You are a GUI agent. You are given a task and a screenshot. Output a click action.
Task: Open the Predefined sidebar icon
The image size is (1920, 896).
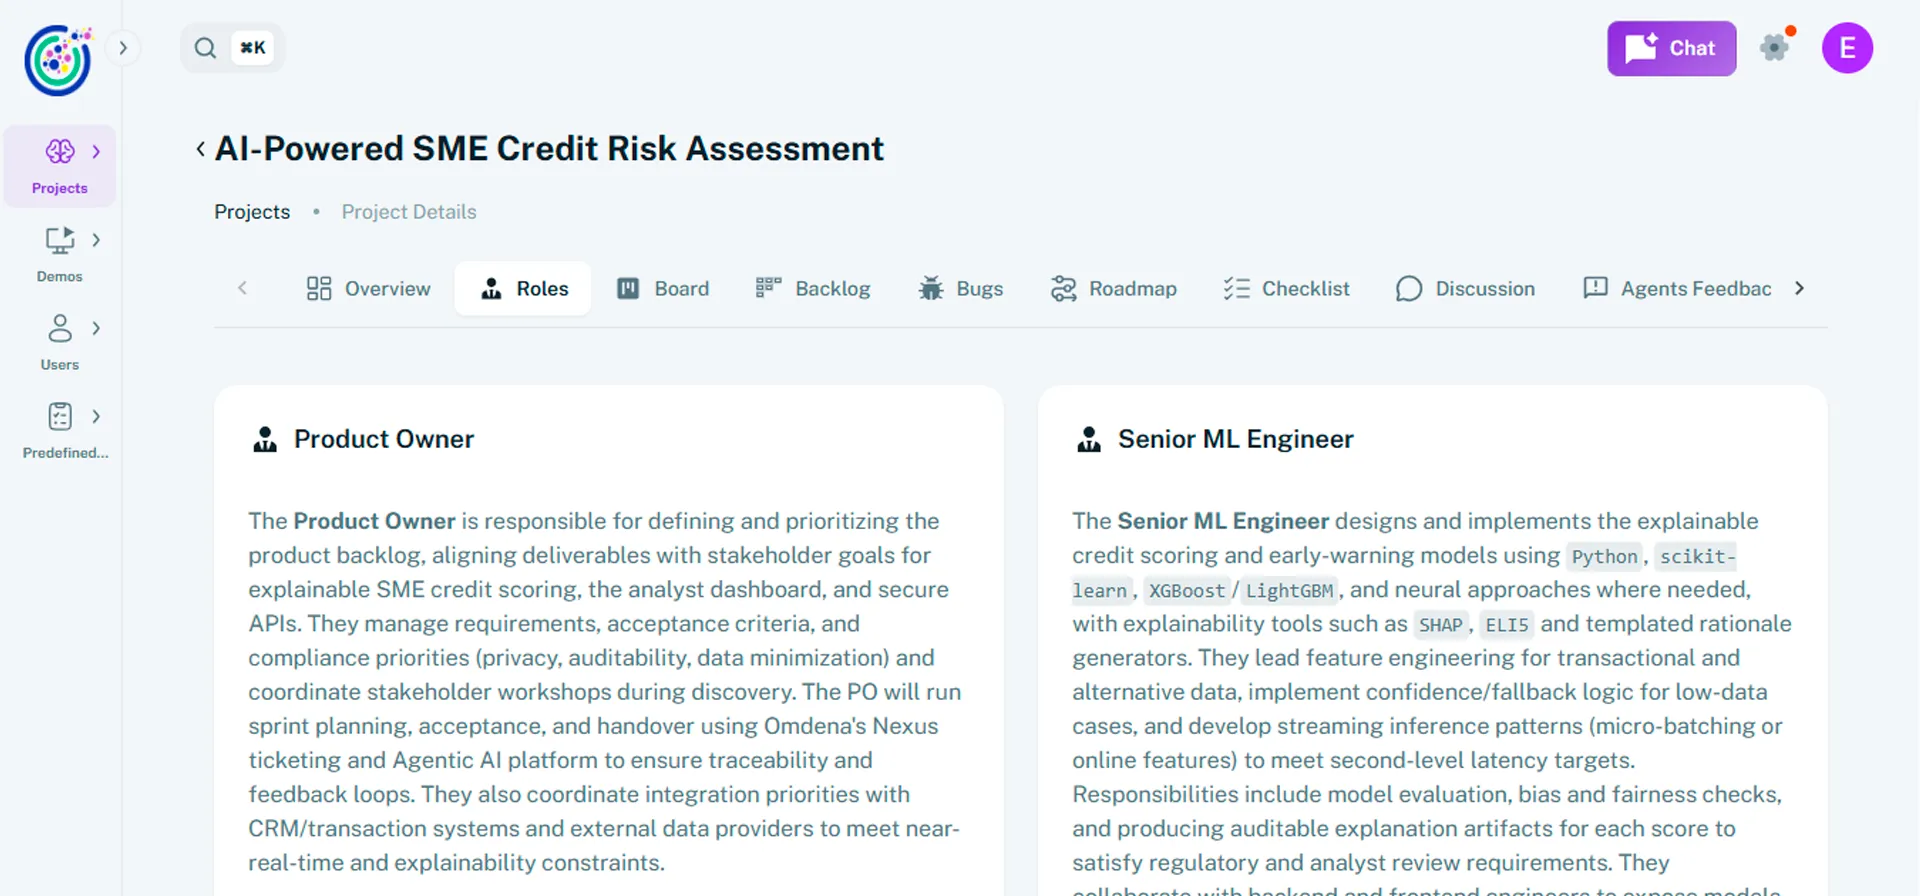tap(60, 417)
